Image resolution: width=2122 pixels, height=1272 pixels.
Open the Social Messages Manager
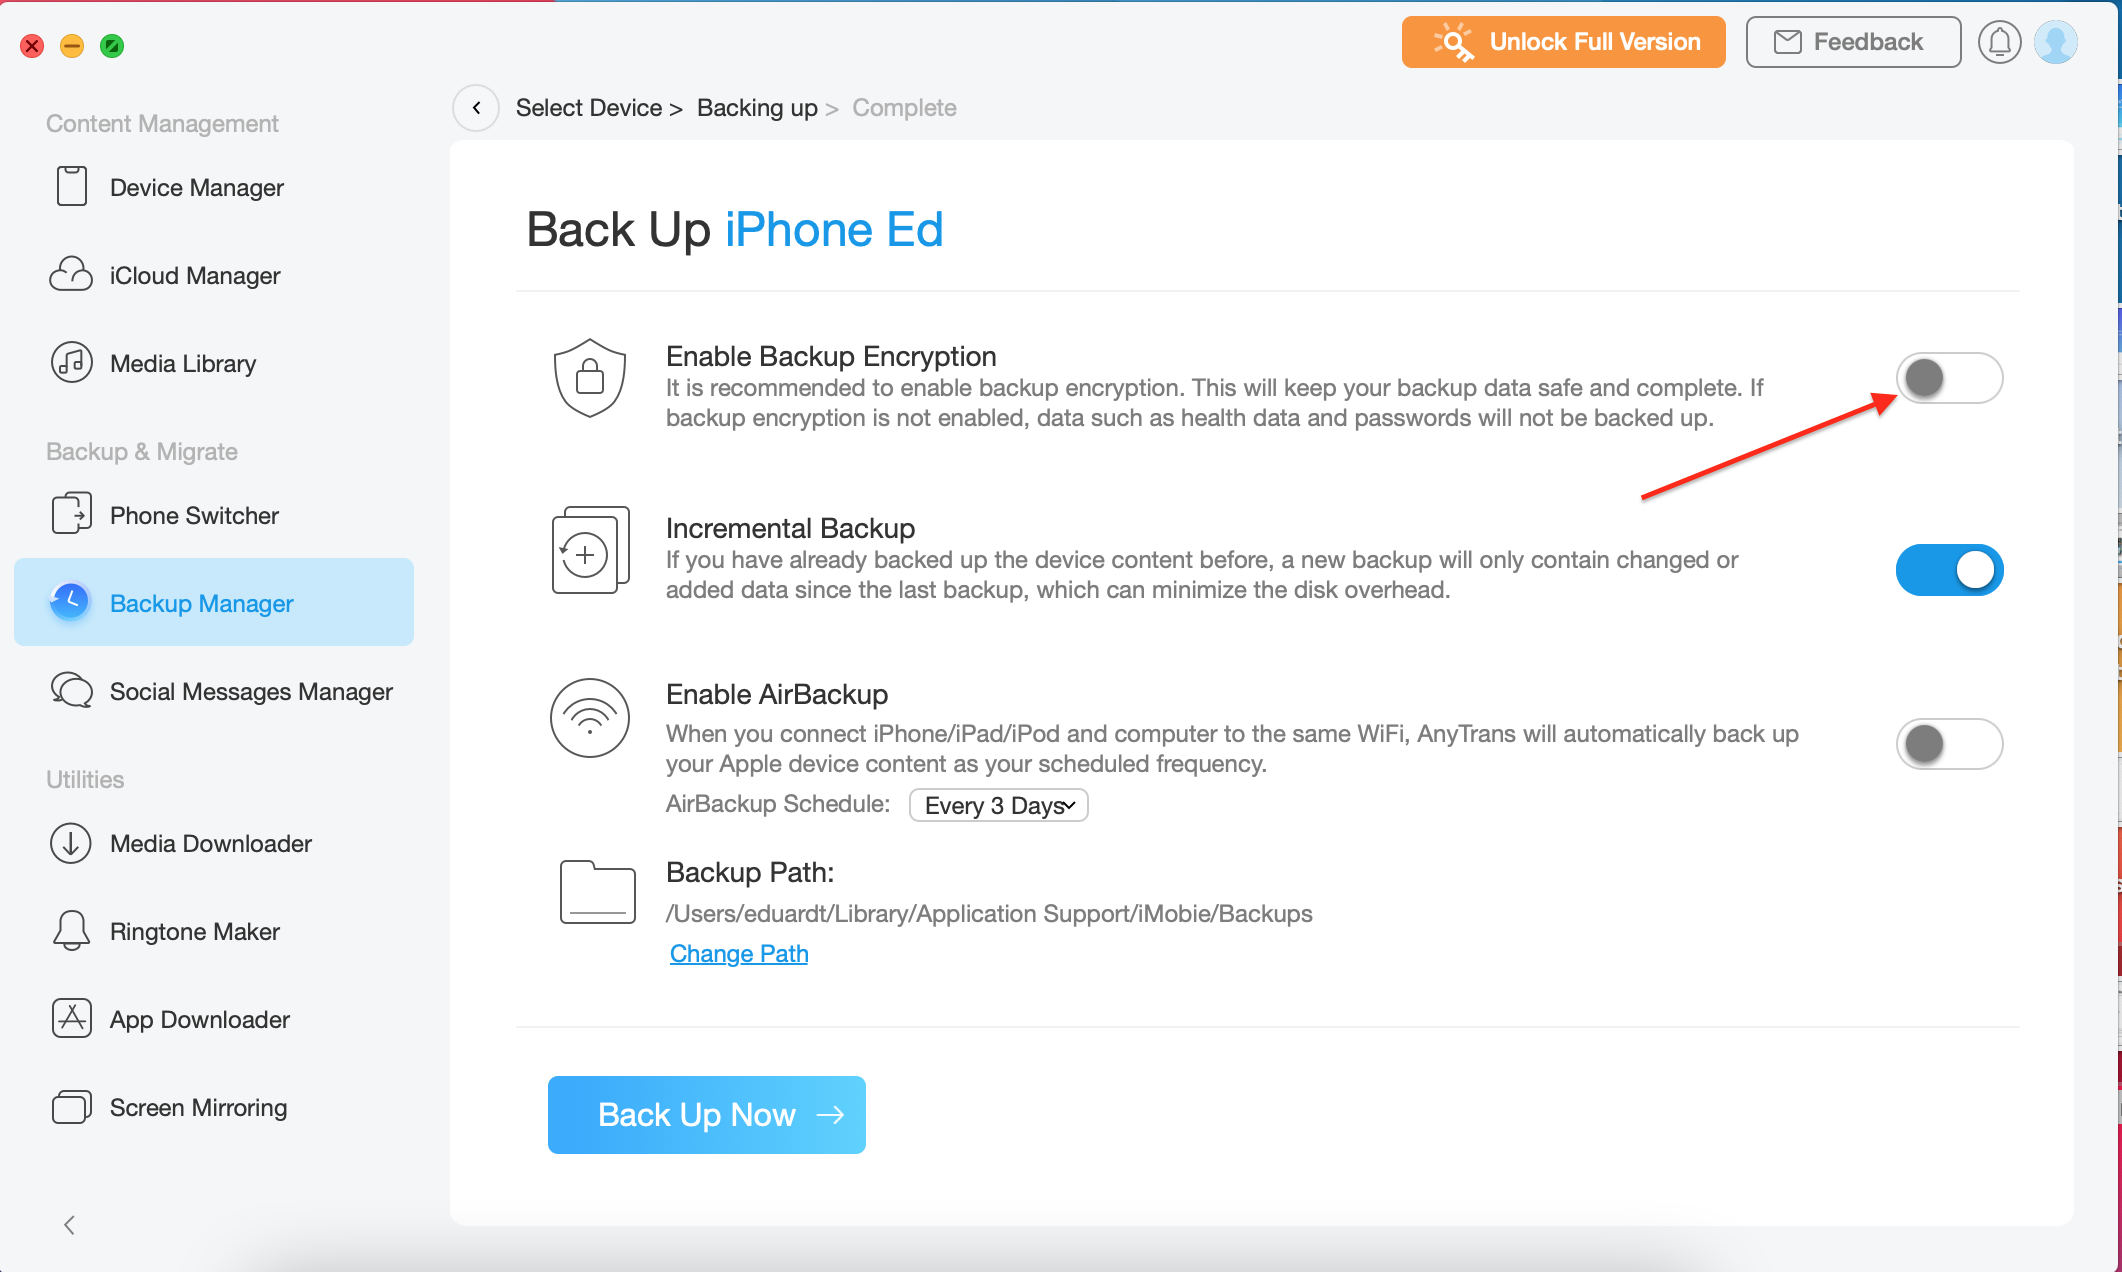point(251,691)
